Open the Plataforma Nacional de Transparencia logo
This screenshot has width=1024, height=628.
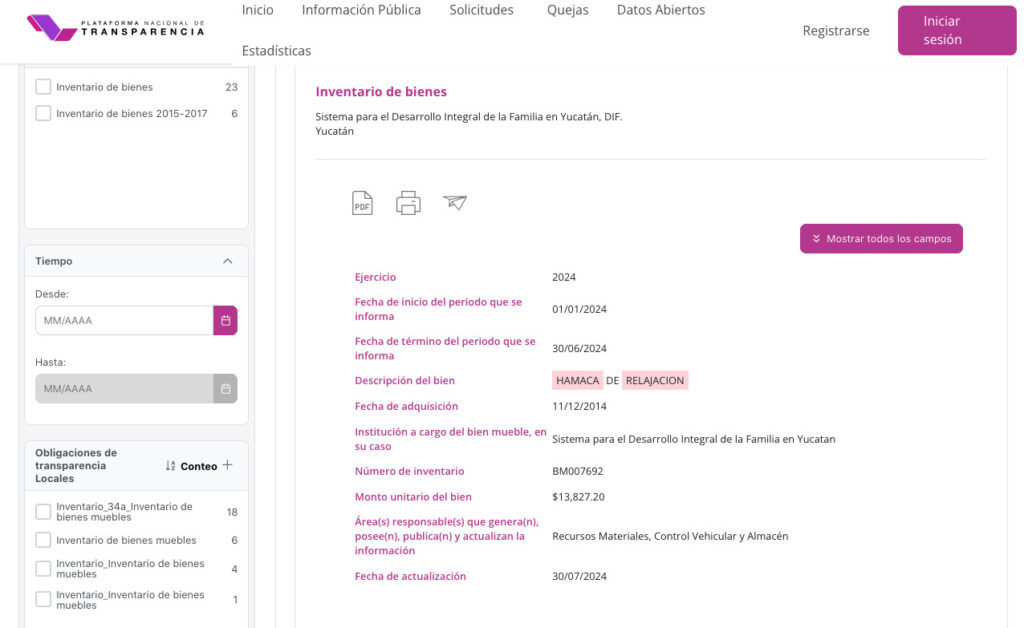[116, 28]
